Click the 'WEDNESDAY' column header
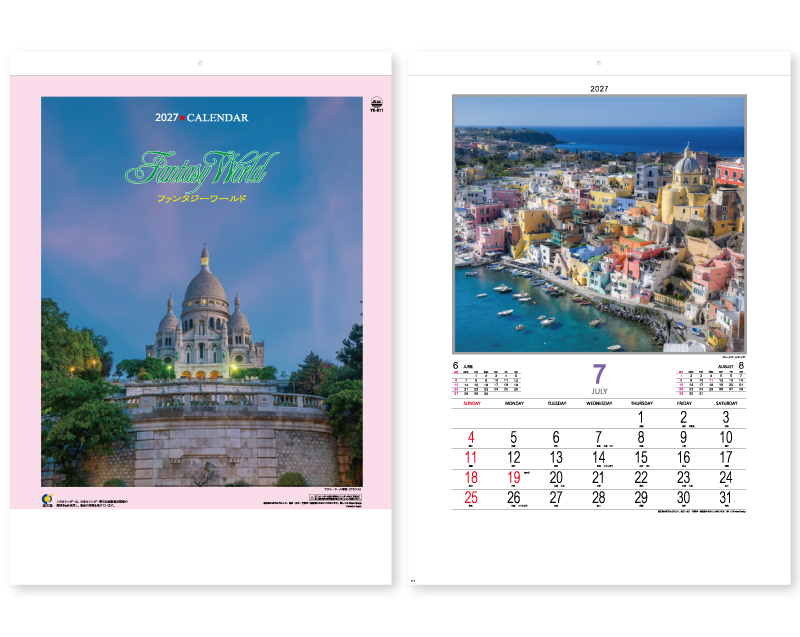This screenshot has width=800, height=637. [x=599, y=403]
